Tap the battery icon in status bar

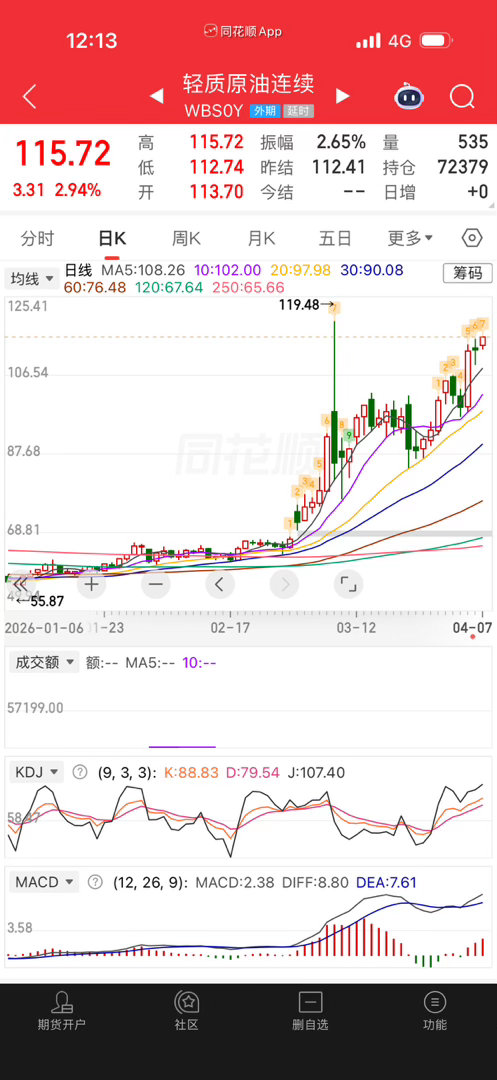(x=436, y=41)
